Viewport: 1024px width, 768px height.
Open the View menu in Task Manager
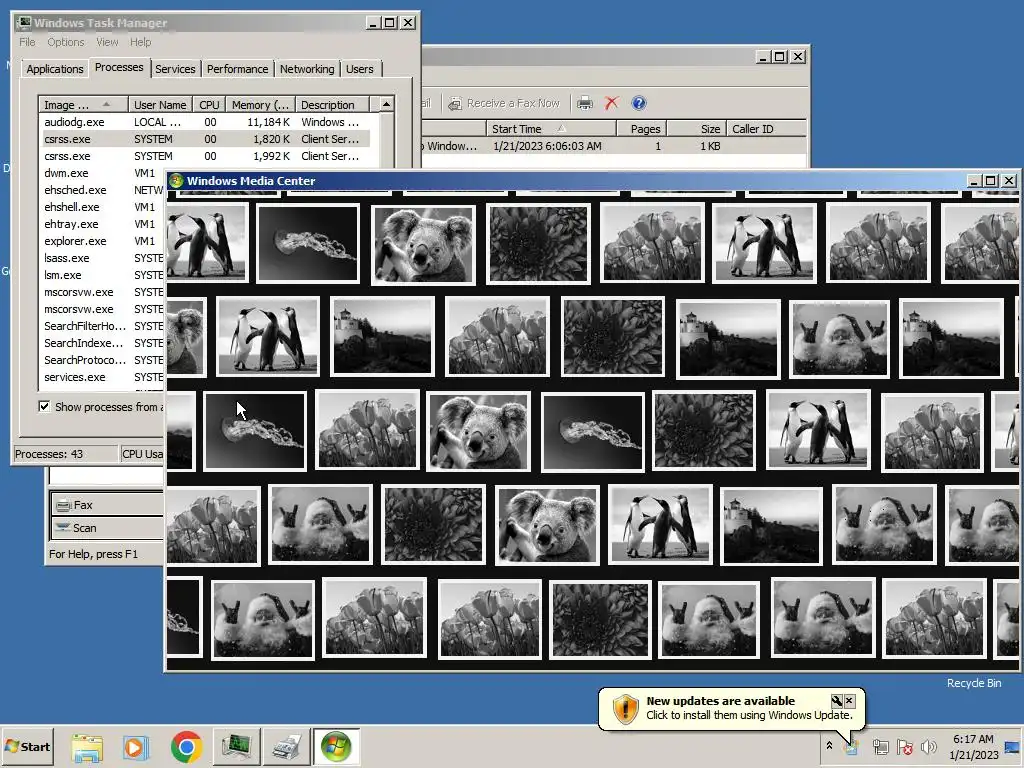coord(107,42)
